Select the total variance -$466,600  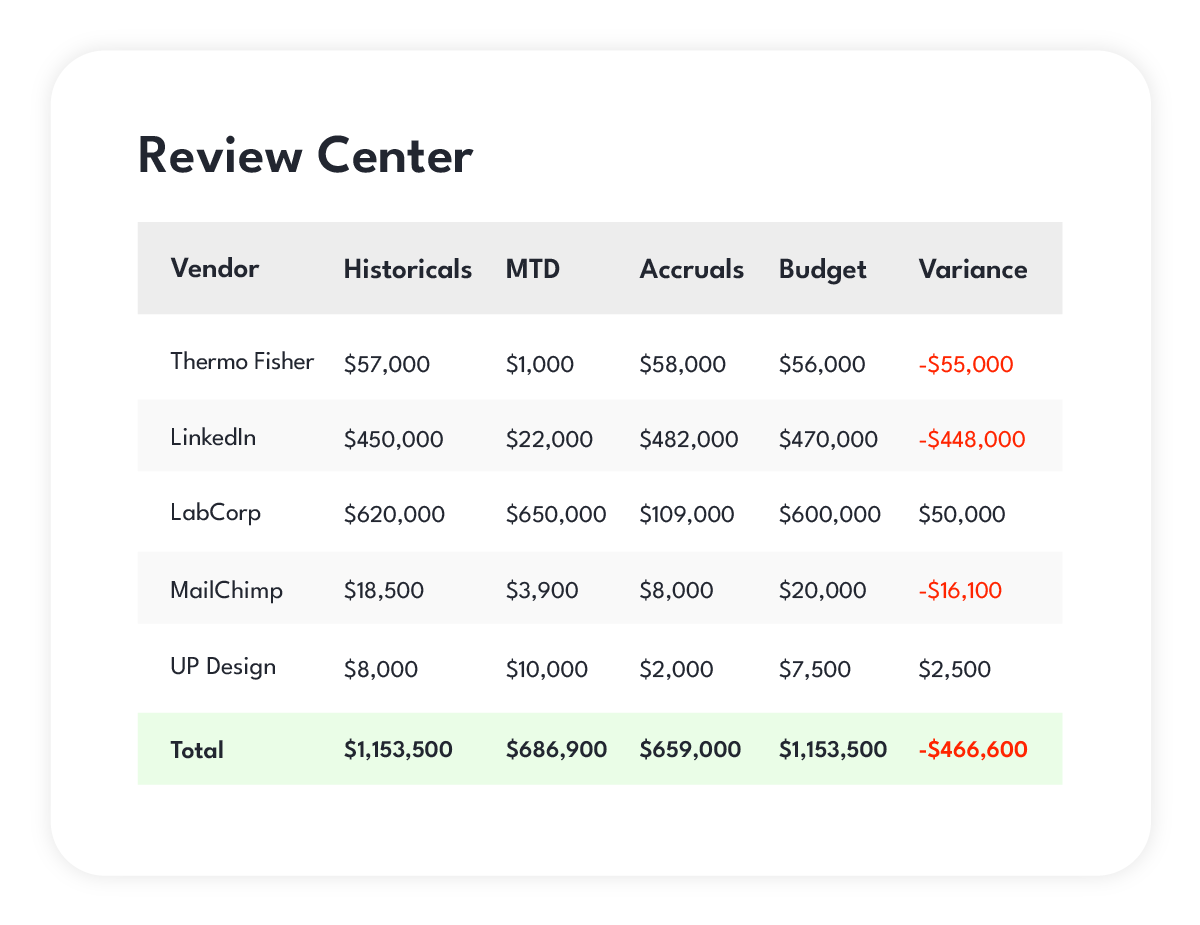point(972,749)
